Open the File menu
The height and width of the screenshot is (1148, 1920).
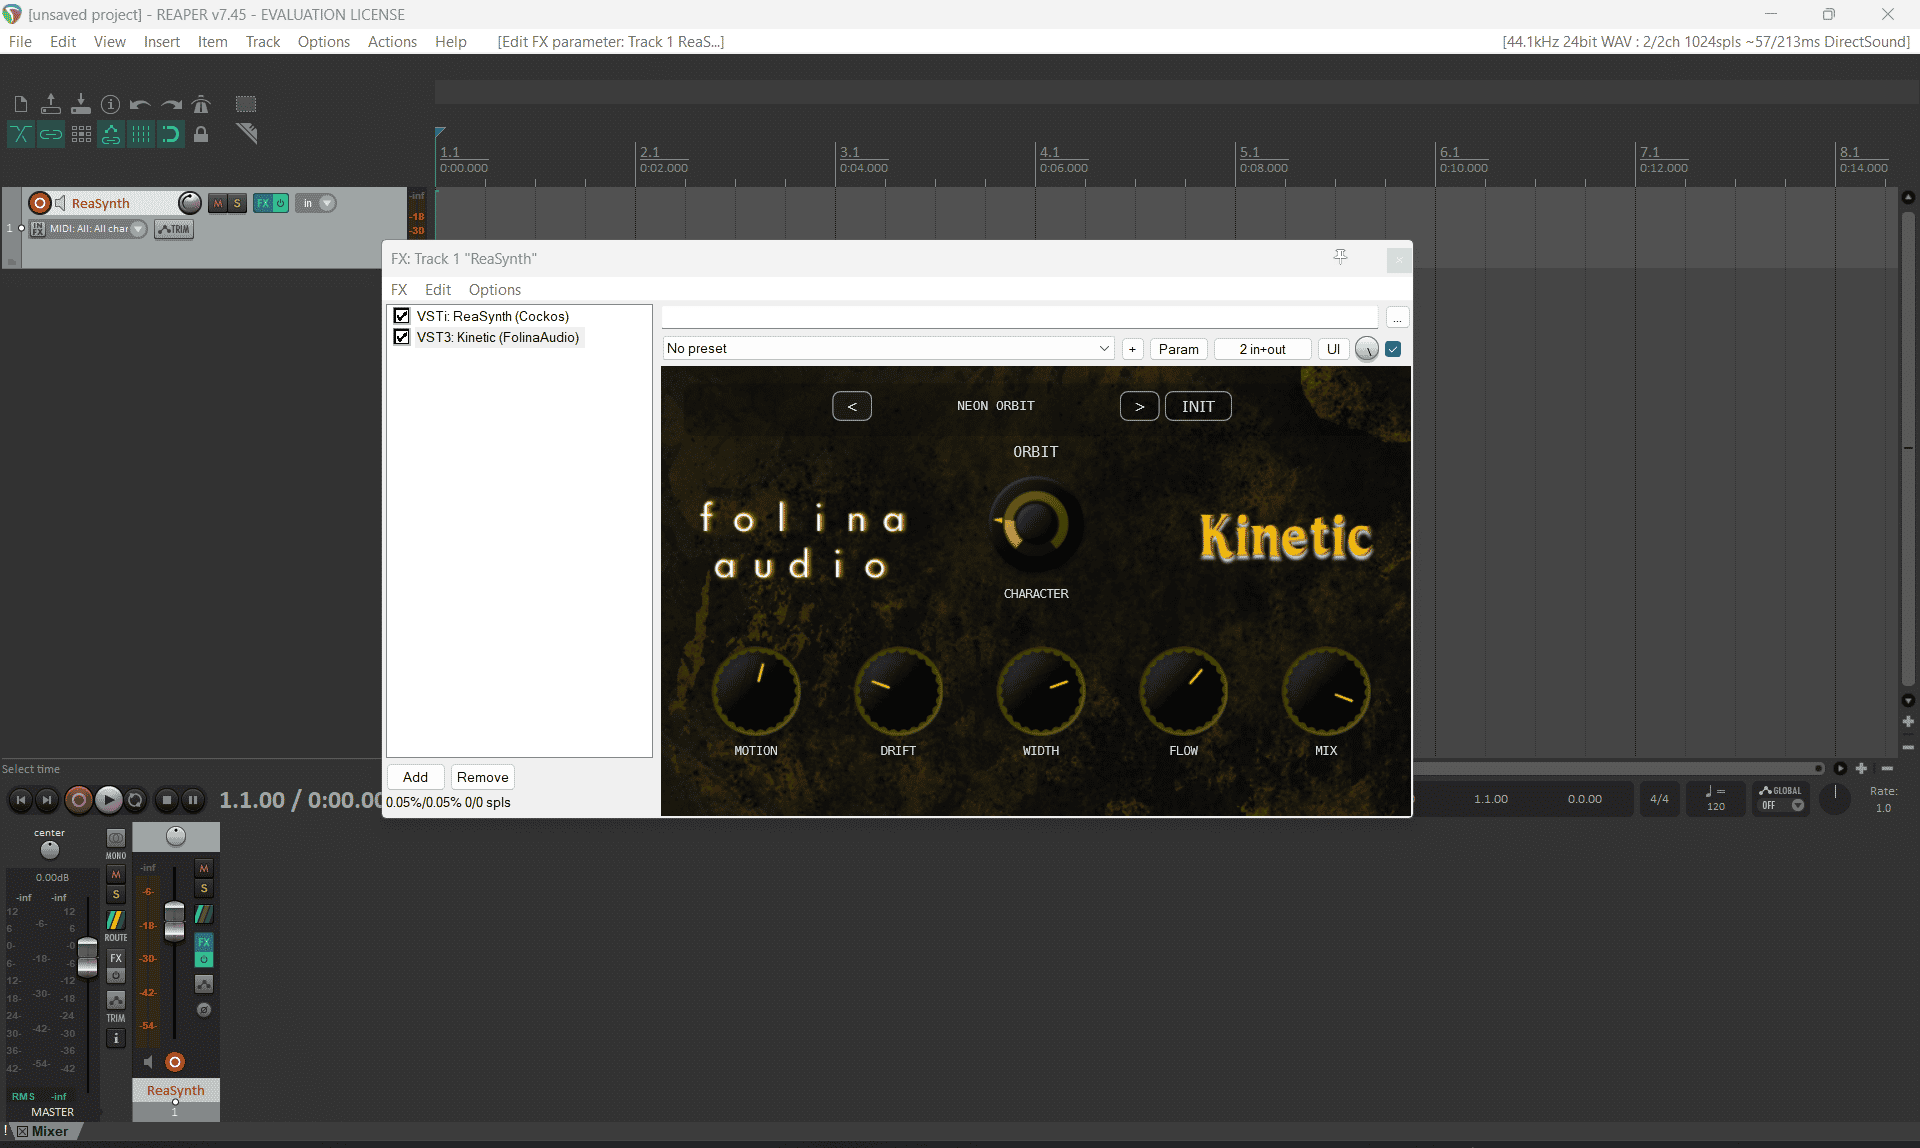click(x=20, y=41)
